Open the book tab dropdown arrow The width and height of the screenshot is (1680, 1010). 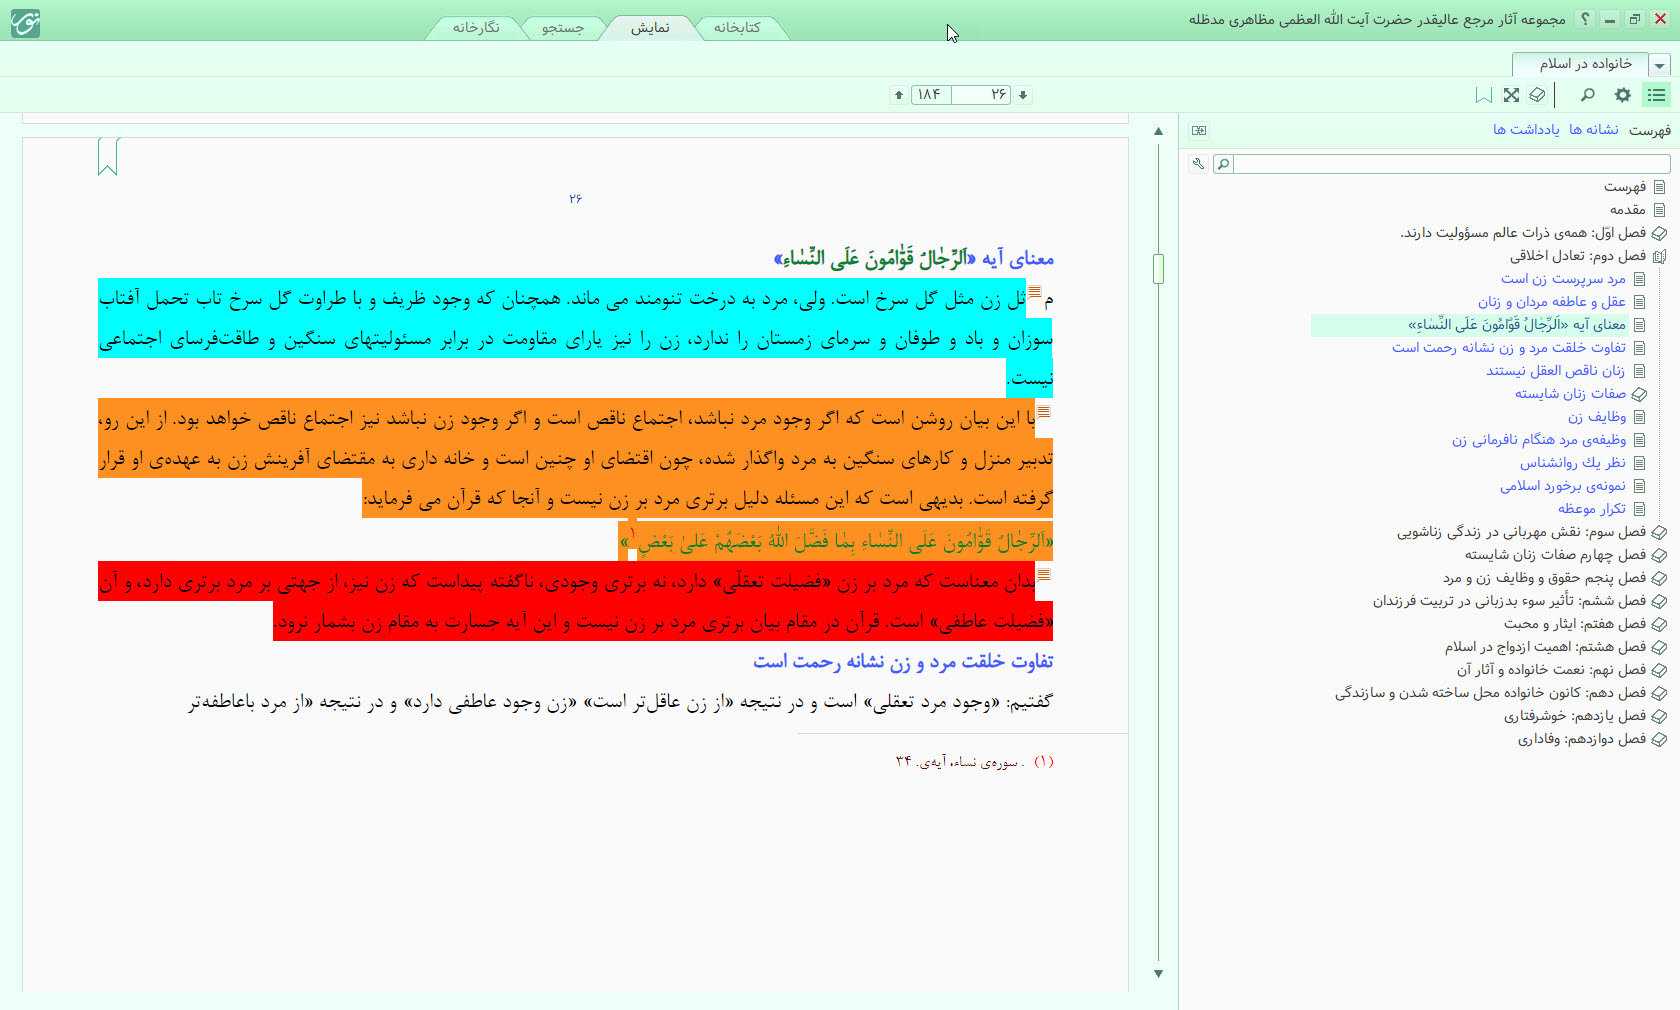pyautogui.click(x=1660, y=66)
